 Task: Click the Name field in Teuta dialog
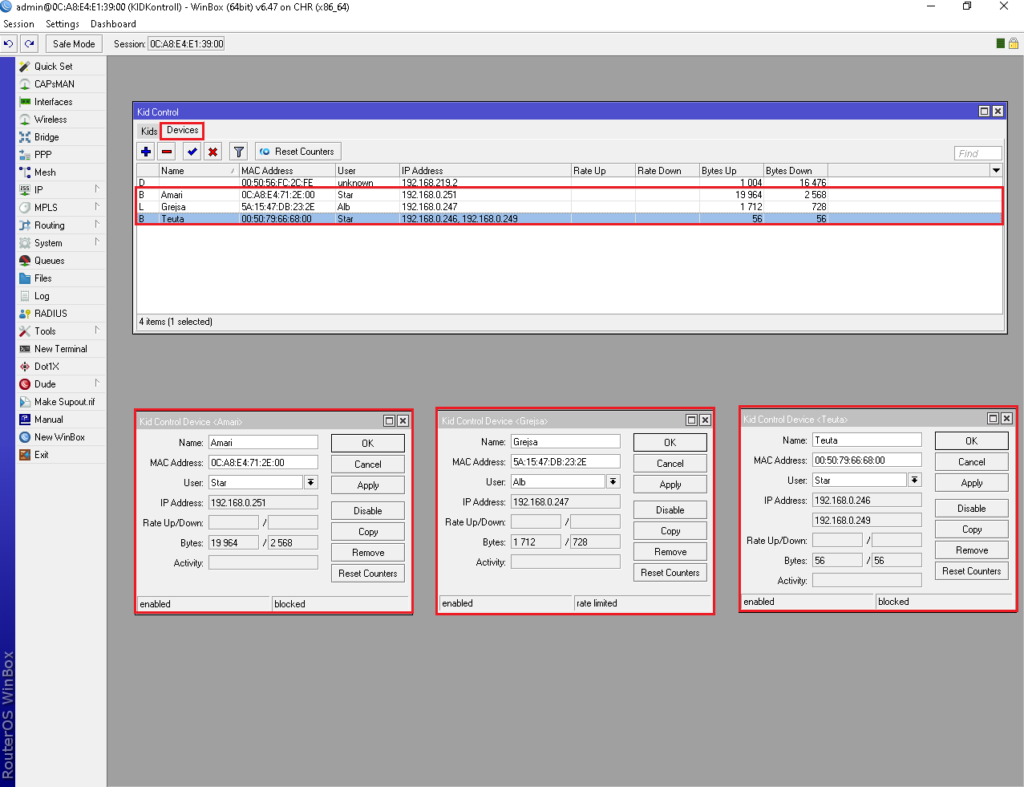point(866,440)
